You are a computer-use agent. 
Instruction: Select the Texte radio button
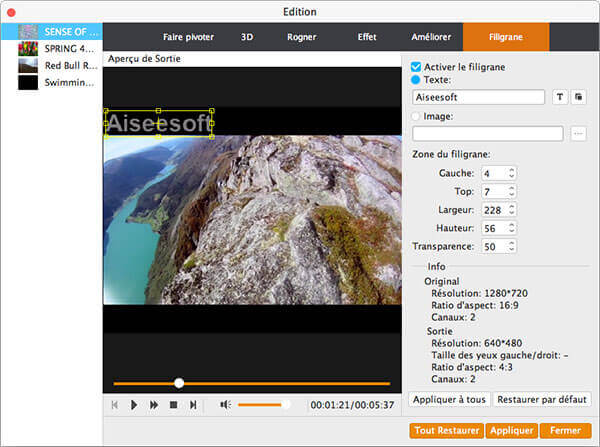tap(417, 79)
